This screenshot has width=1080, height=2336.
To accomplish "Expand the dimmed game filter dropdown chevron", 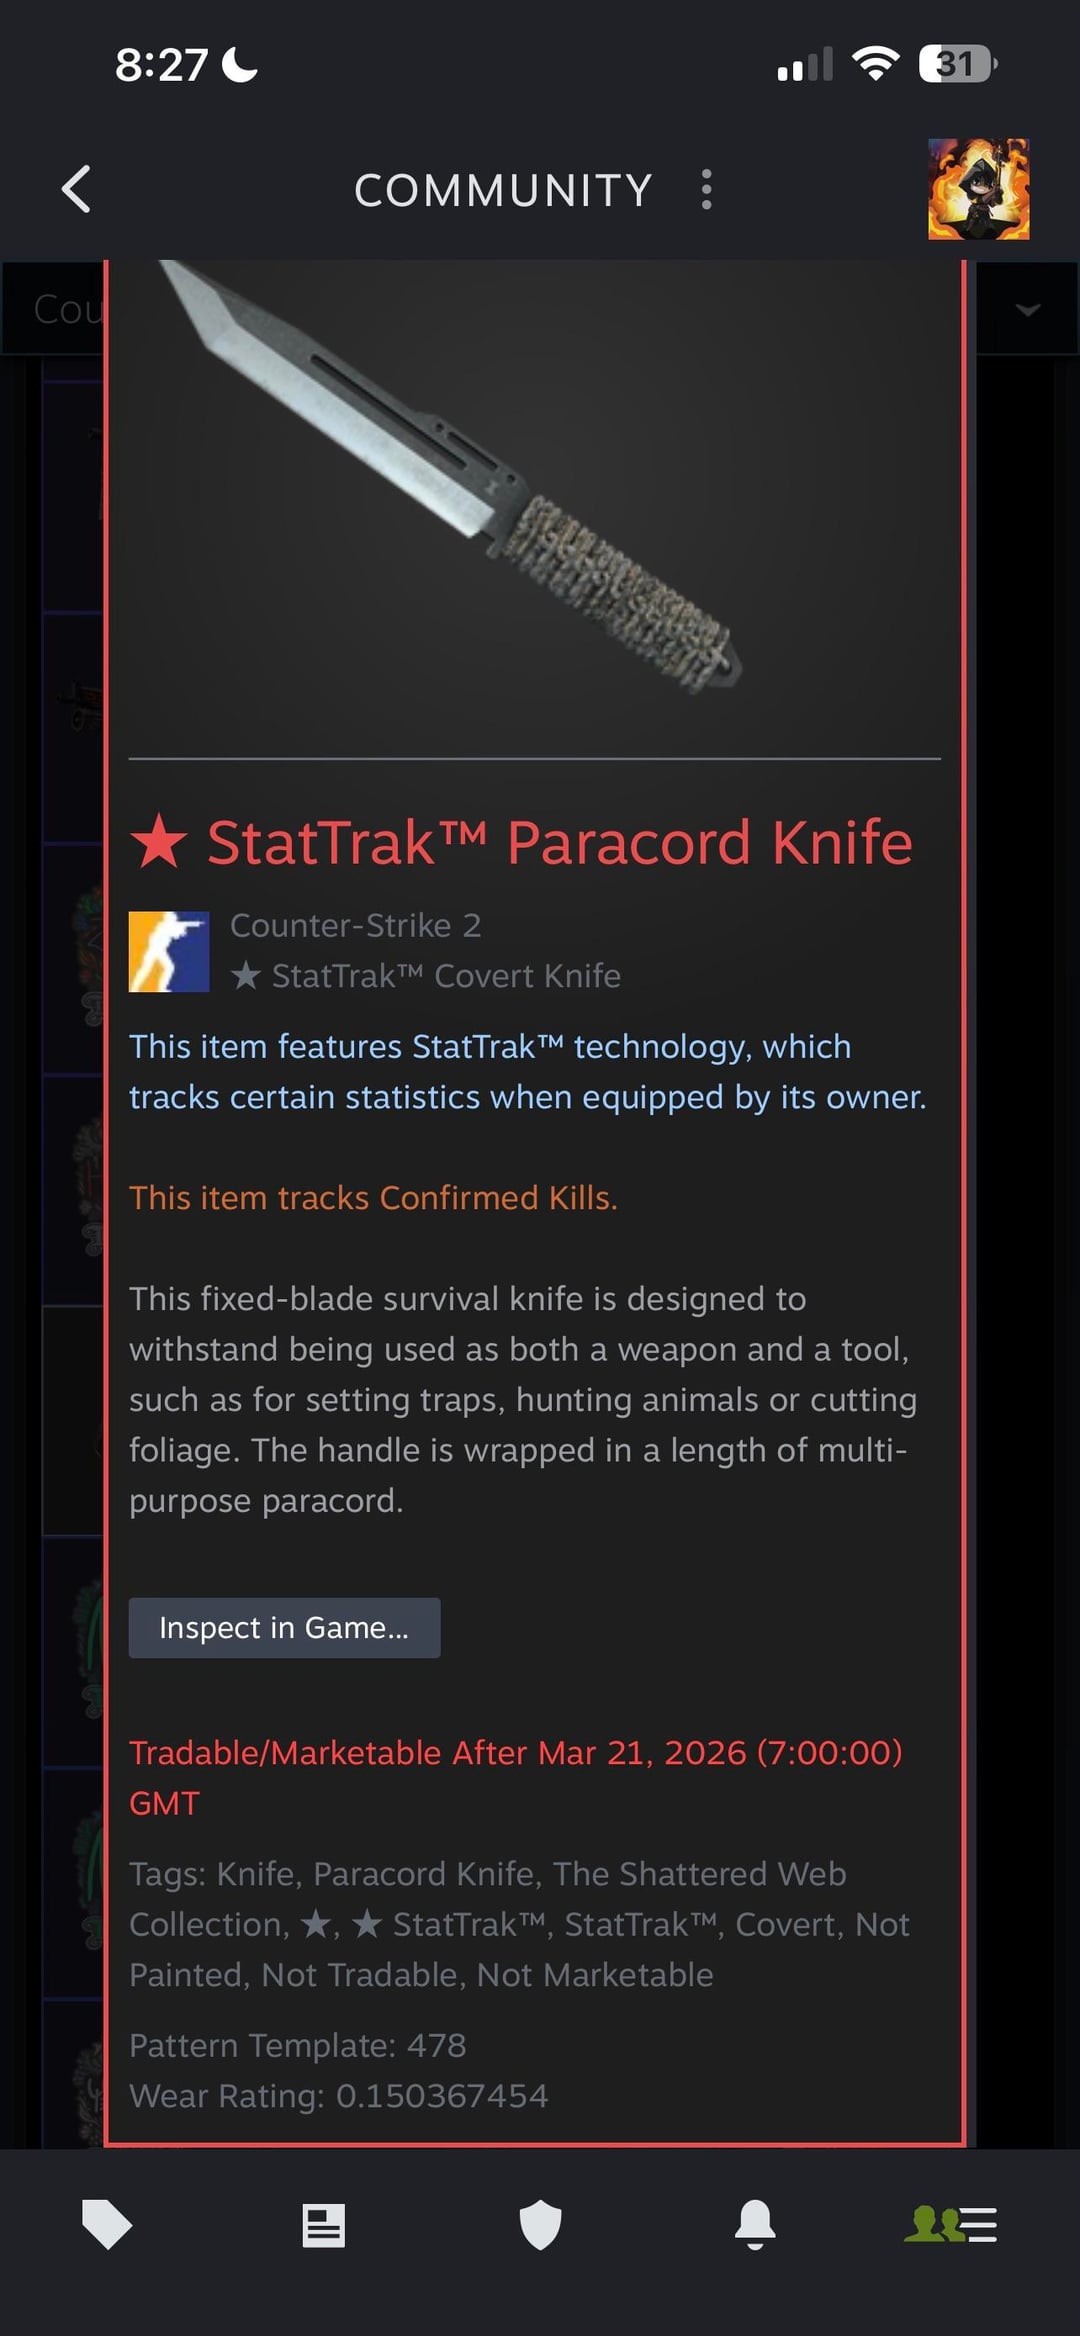I will (x=1027, y=309).
